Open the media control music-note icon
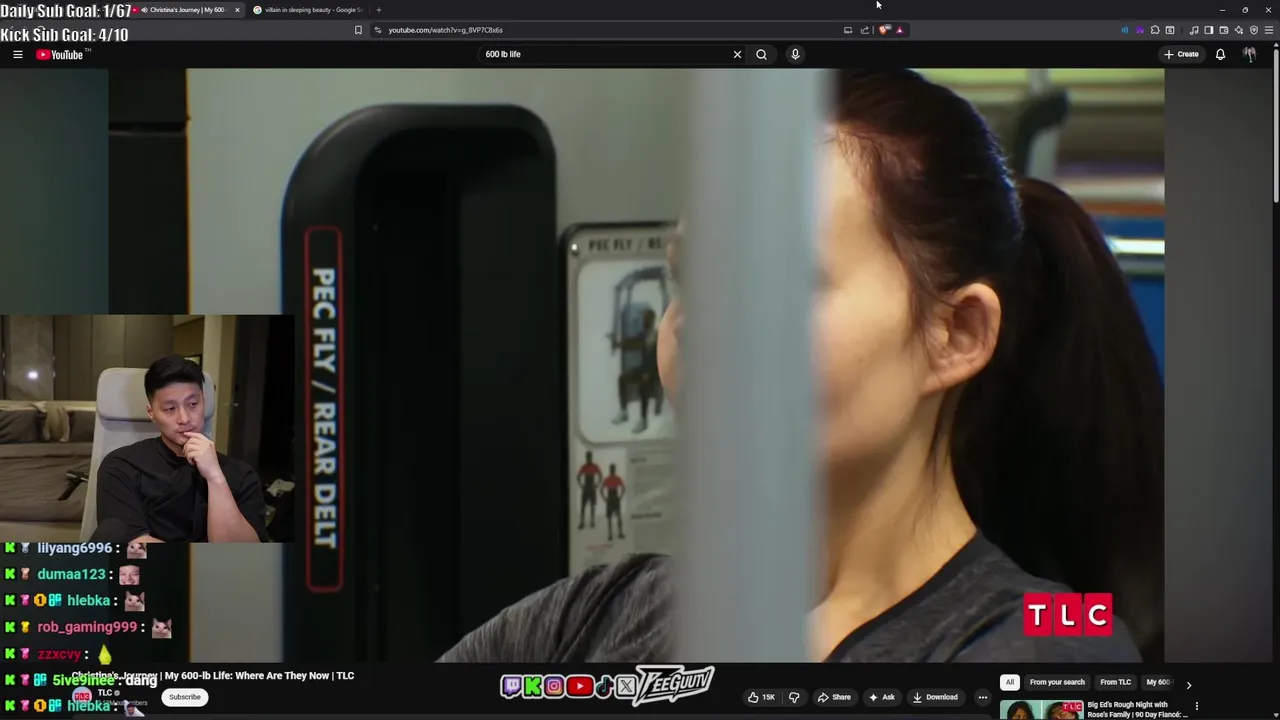 pyautogui.click(x=1194, y=30)
